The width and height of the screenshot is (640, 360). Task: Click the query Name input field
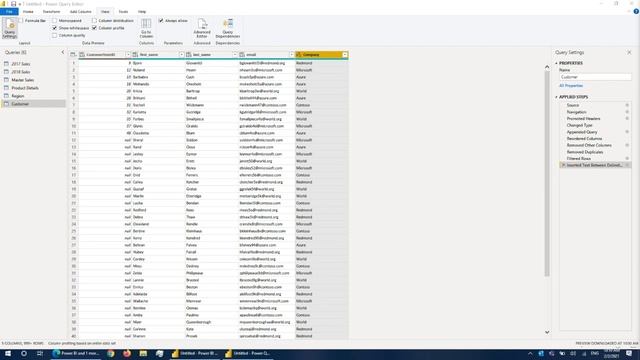(x=595, y=77)
